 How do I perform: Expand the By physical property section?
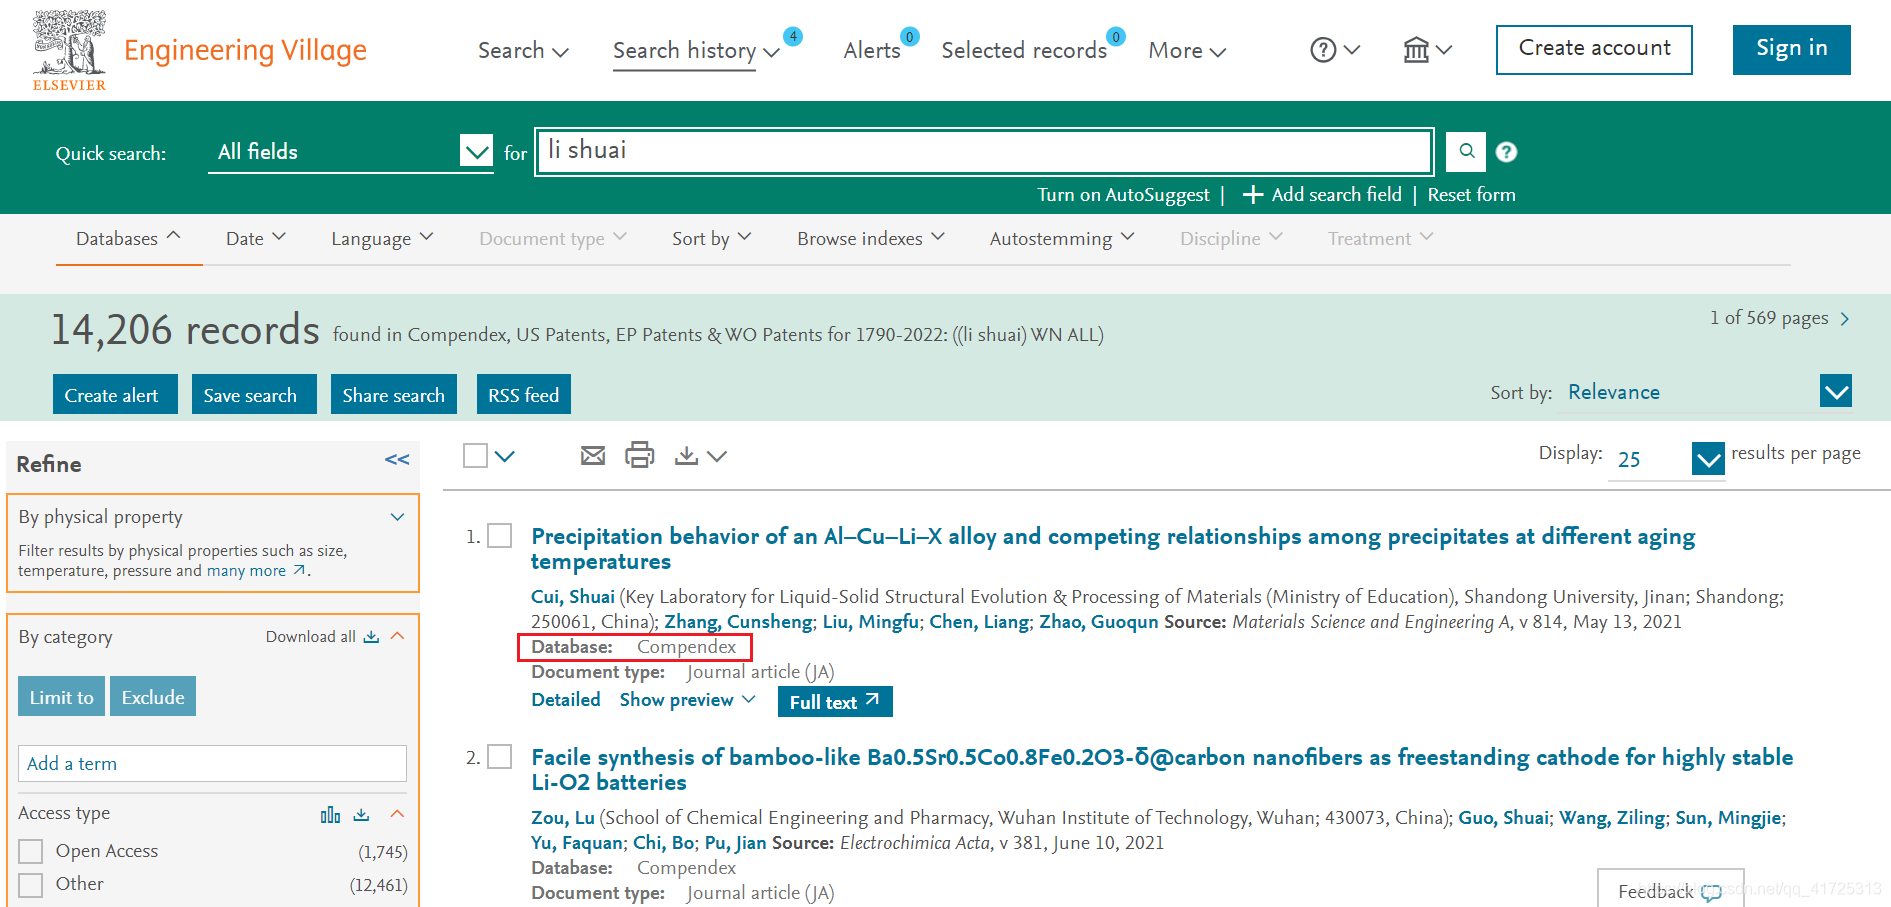tap(397, 517)
